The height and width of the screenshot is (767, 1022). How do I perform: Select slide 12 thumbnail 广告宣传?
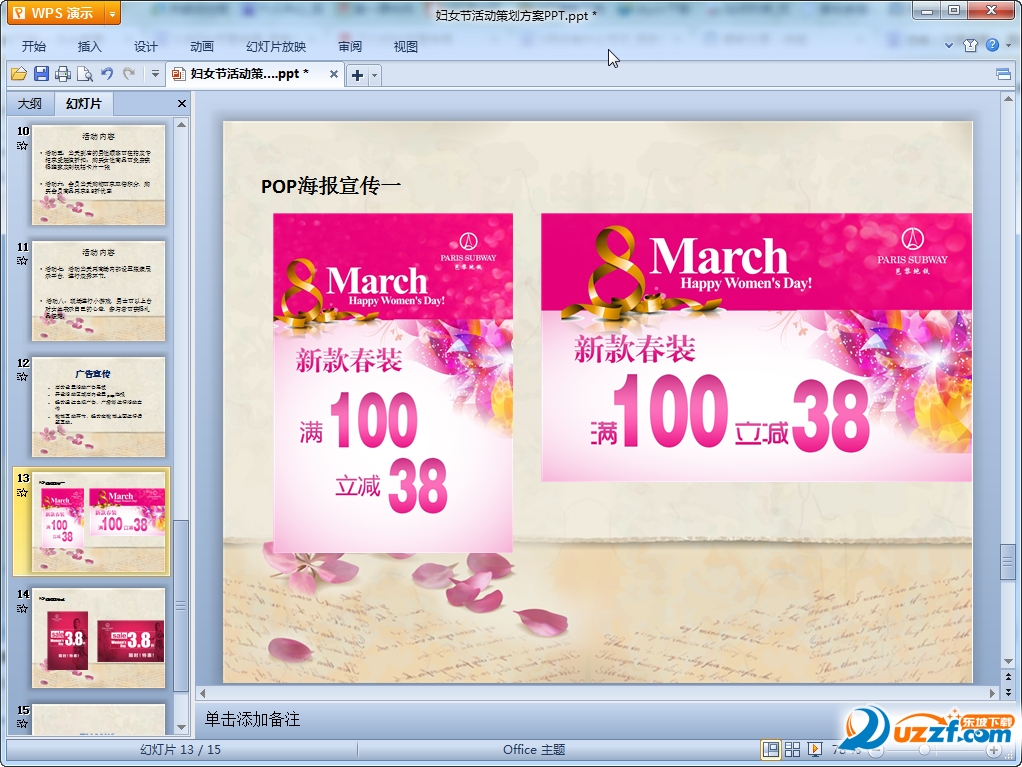98,407
